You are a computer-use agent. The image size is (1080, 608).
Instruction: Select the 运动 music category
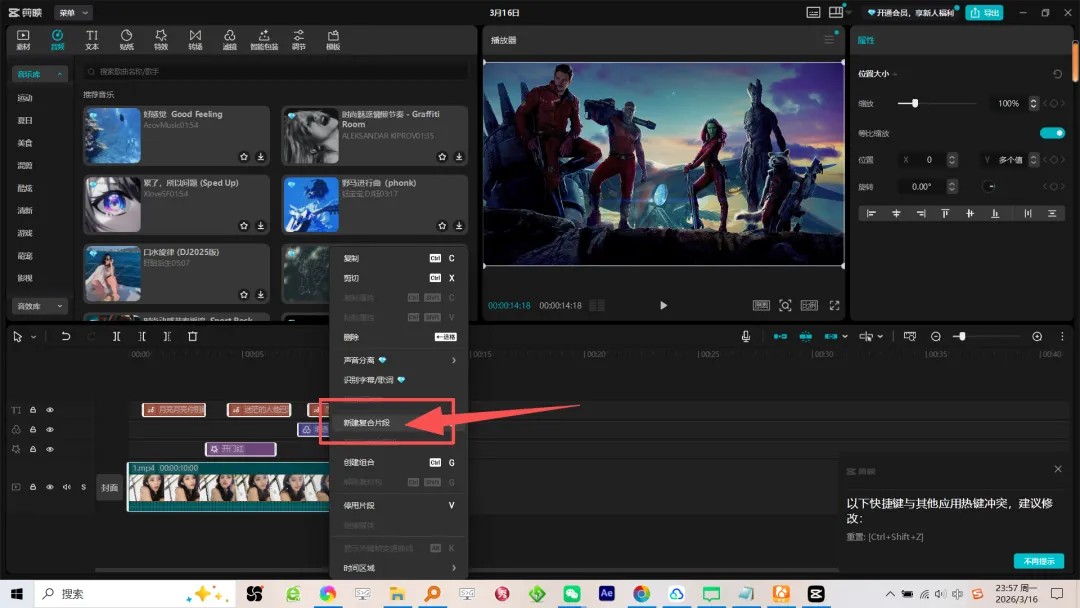pos(25,98)
